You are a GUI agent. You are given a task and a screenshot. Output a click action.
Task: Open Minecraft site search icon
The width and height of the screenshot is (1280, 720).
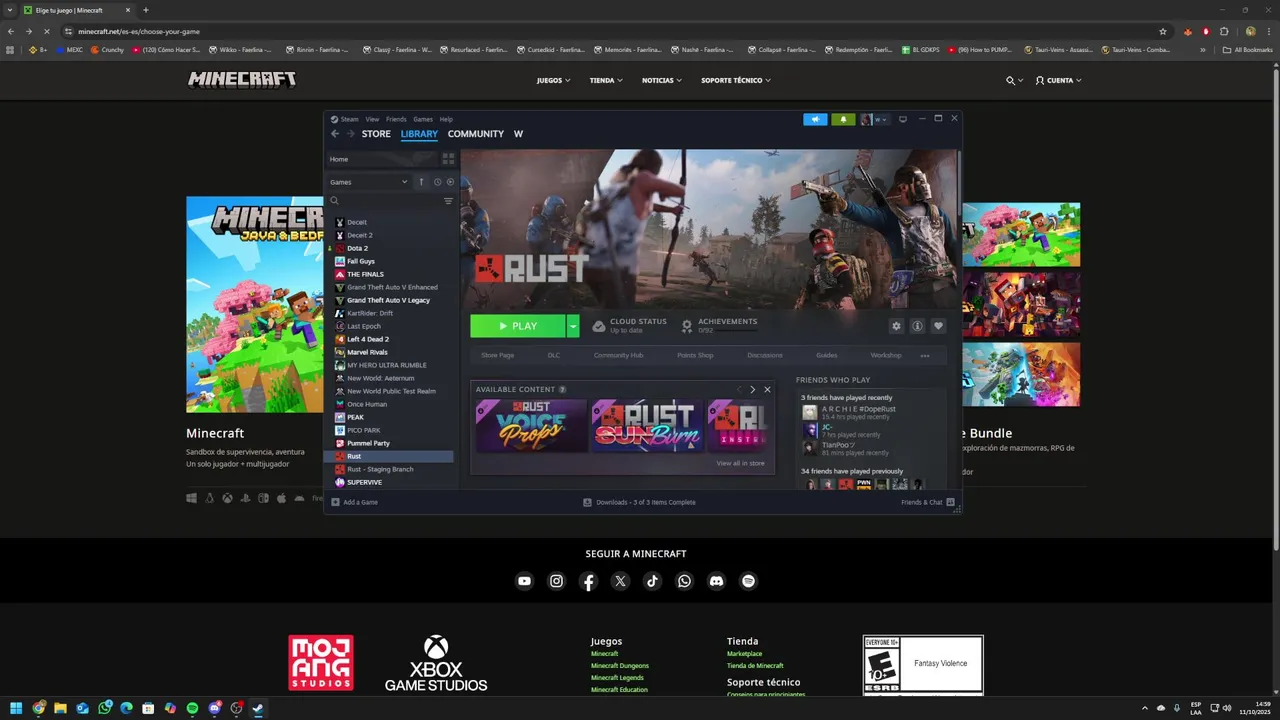point(1011,80)
